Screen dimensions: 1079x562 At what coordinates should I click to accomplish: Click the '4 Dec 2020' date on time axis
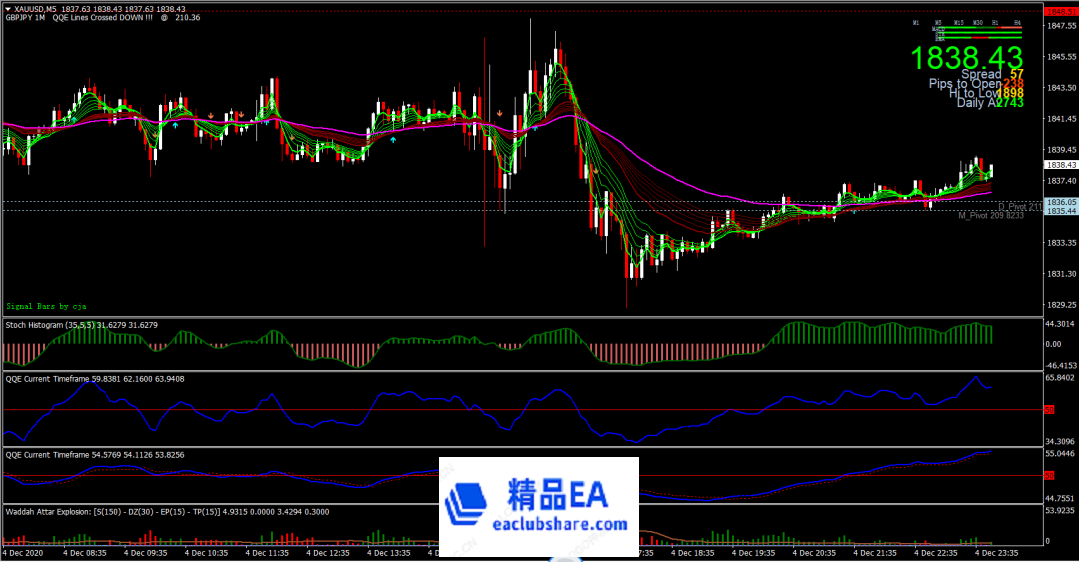(23, 552)
